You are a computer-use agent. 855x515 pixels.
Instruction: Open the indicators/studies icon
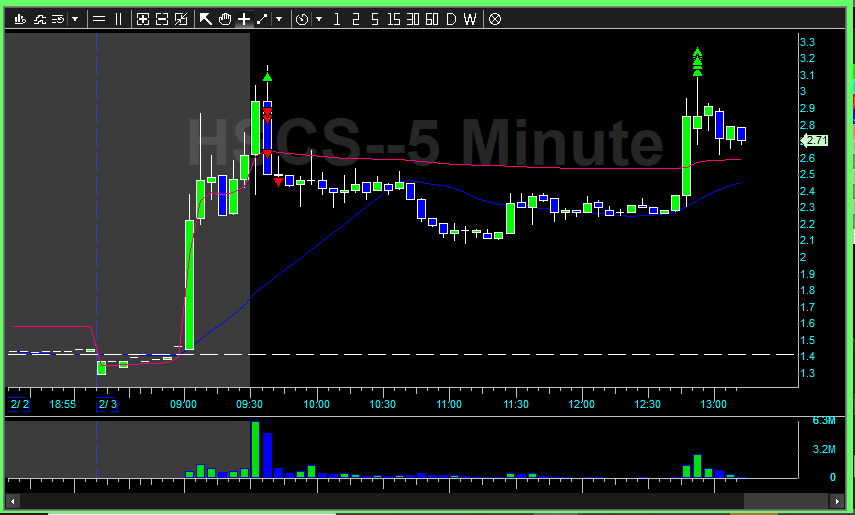[39, 20]
